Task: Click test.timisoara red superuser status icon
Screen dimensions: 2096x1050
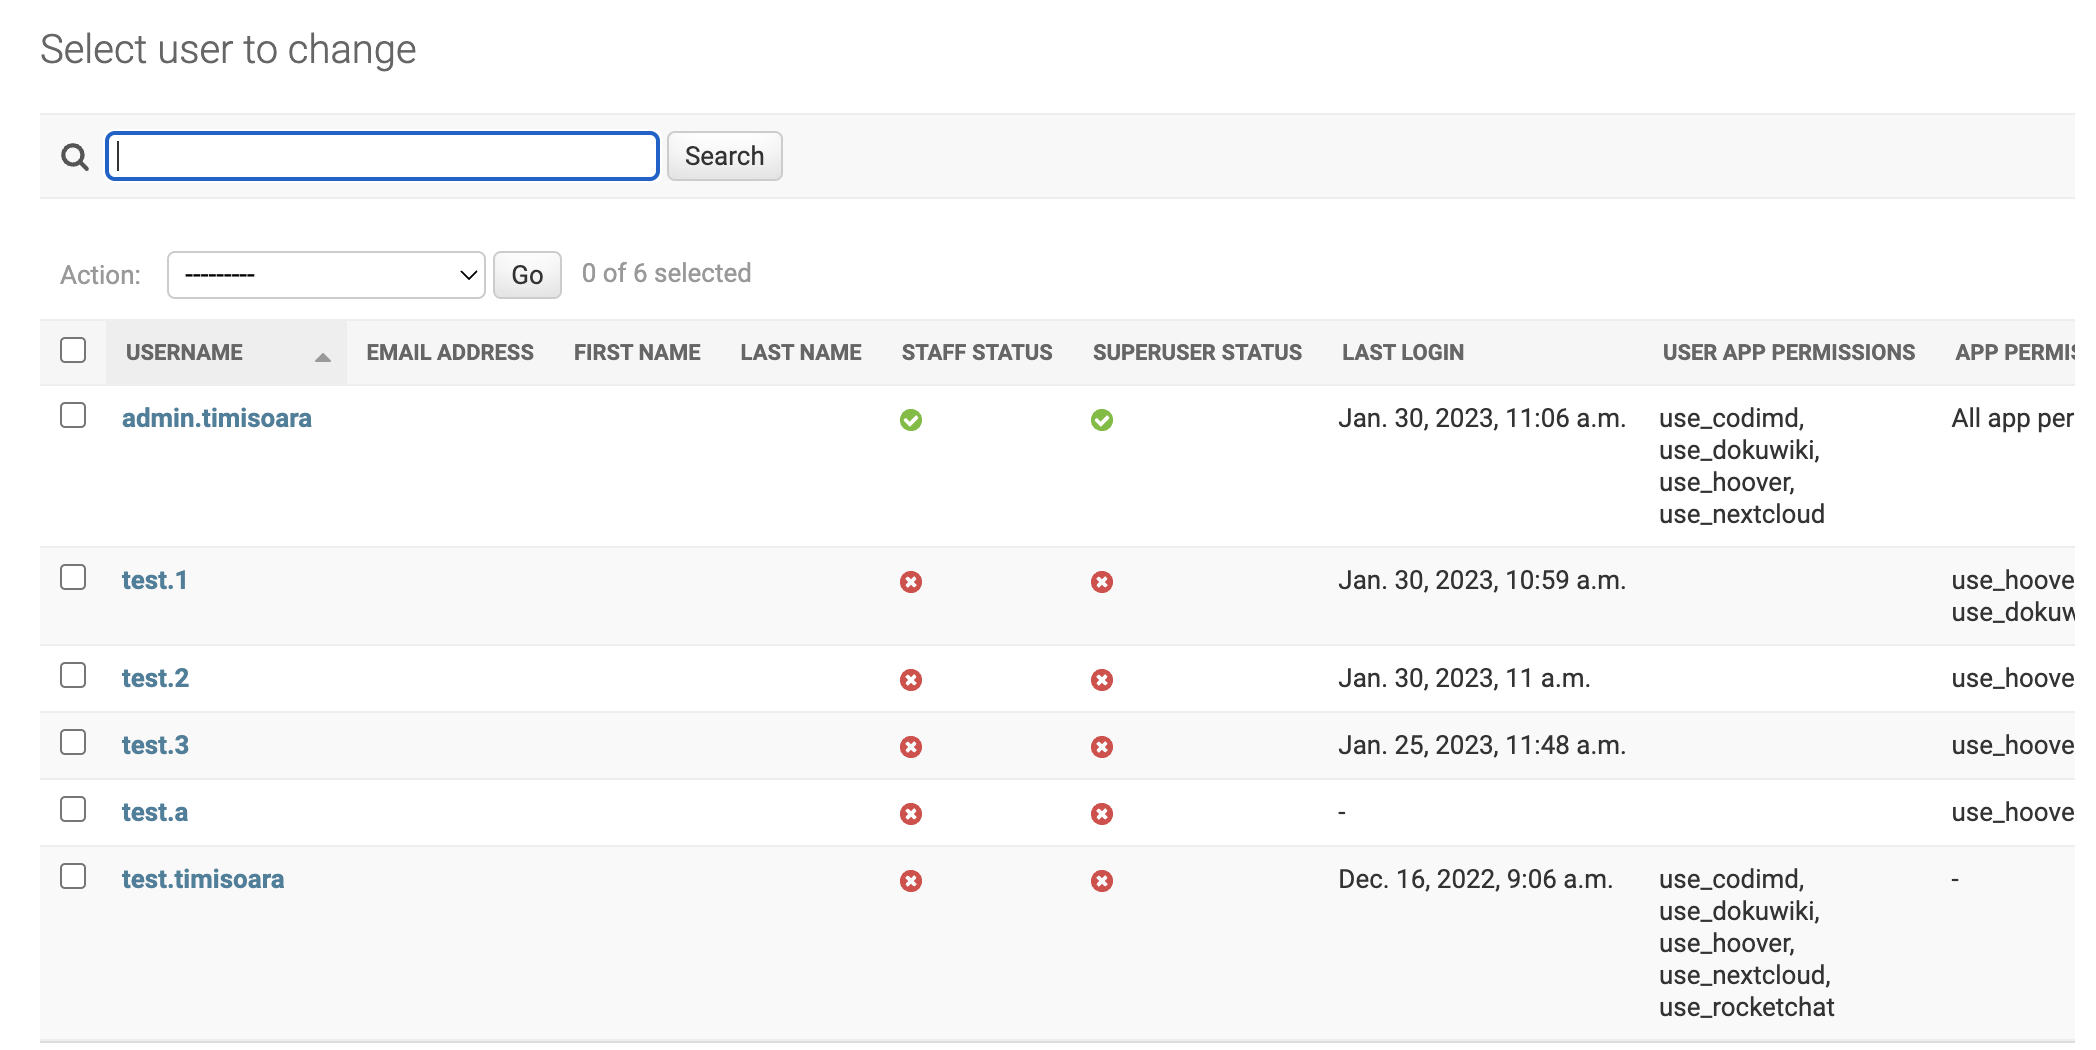Action: (1101, 881)
